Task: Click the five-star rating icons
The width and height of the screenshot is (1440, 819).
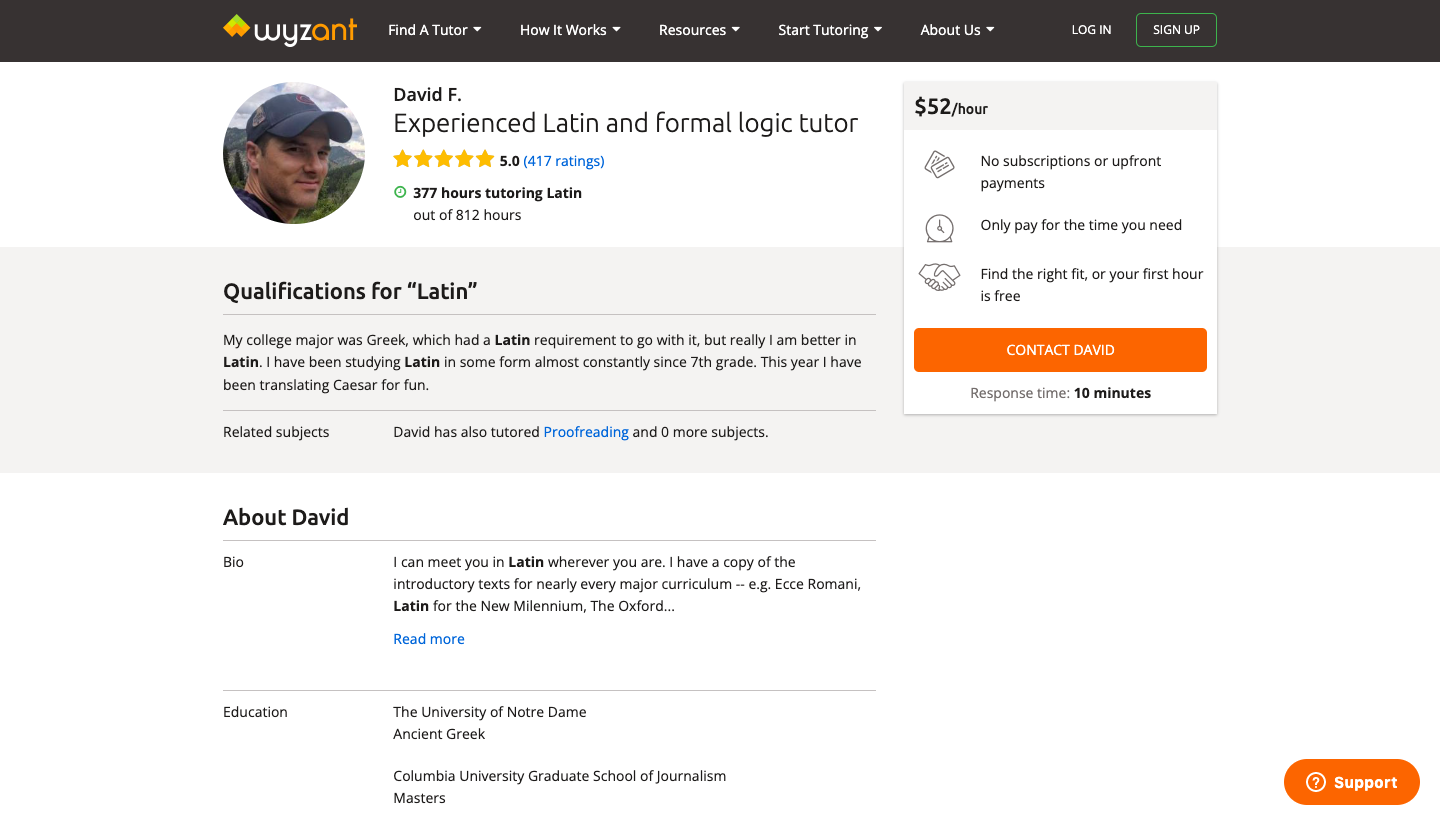Action: (x=444, y=159)
